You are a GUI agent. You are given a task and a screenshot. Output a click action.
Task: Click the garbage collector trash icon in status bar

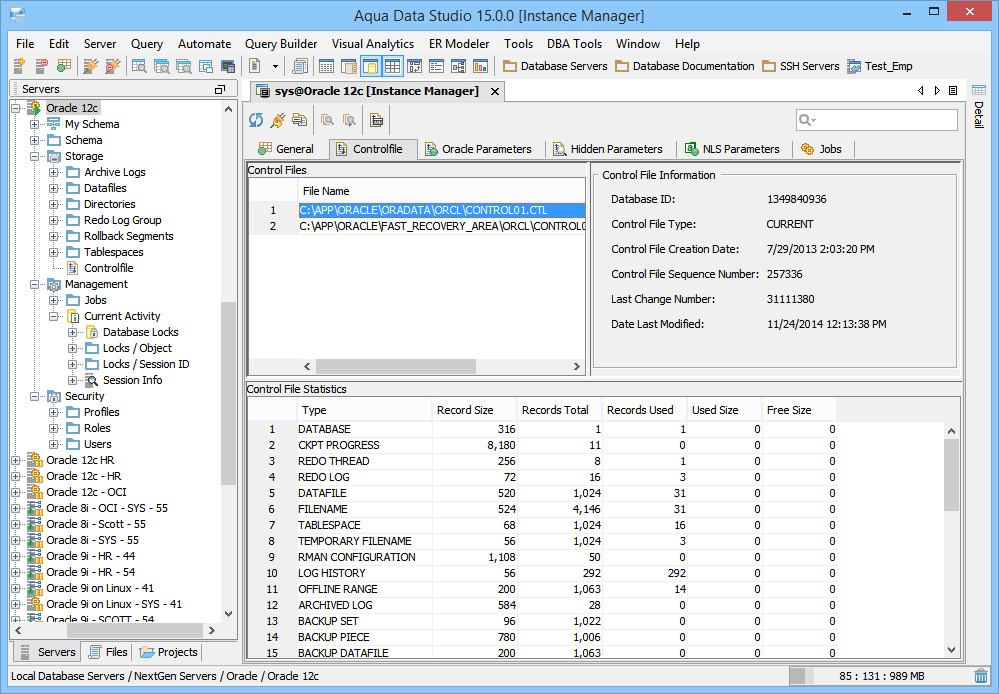(981, 676)
